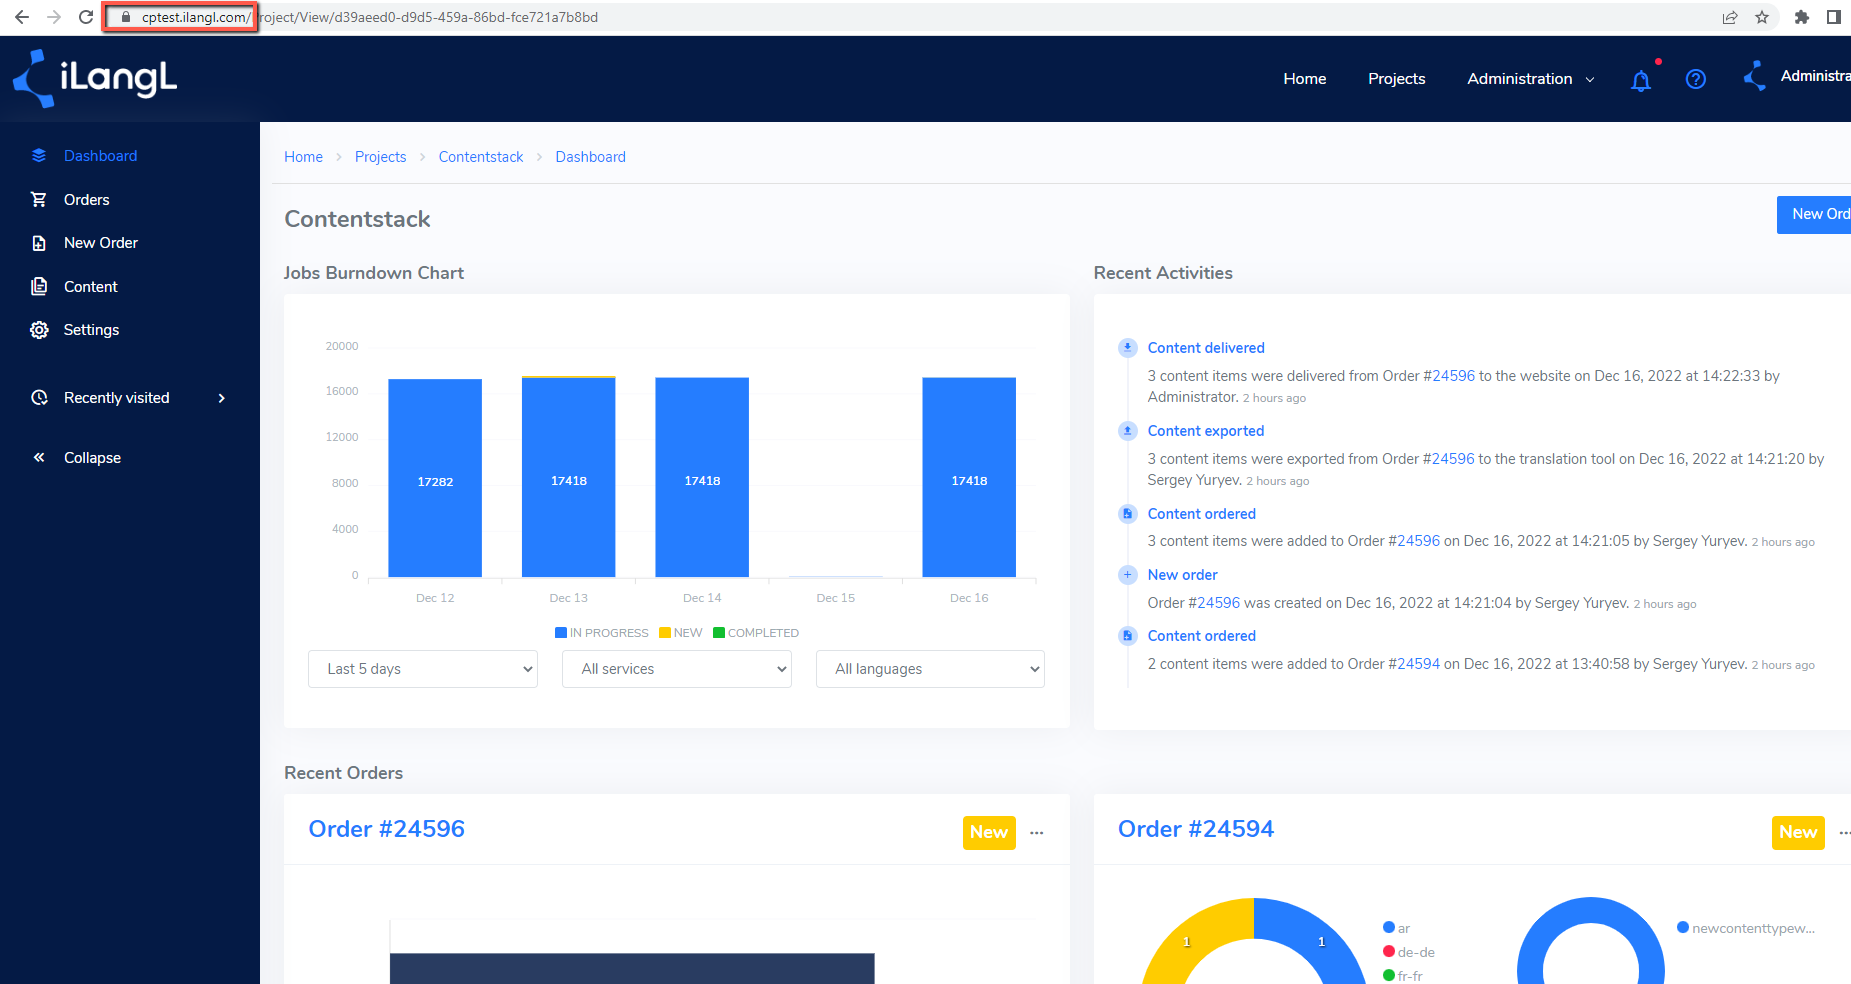1851x984 pixels.
Task: Open Projects in top navigation
Action: click(1397, 79)
